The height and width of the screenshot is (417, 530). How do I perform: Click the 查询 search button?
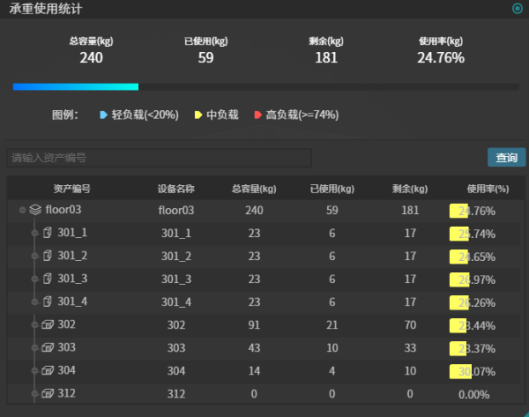pos(507,157)
